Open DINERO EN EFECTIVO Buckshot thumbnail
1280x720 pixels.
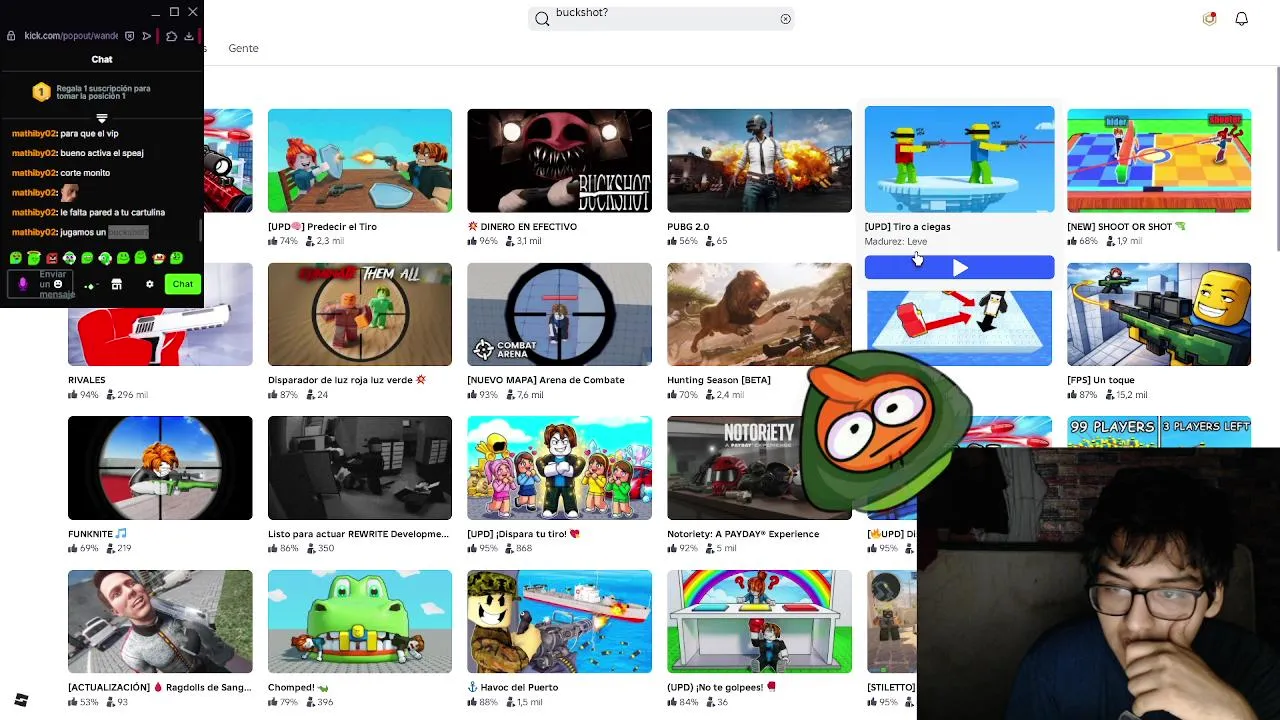(x=559, y=160)
